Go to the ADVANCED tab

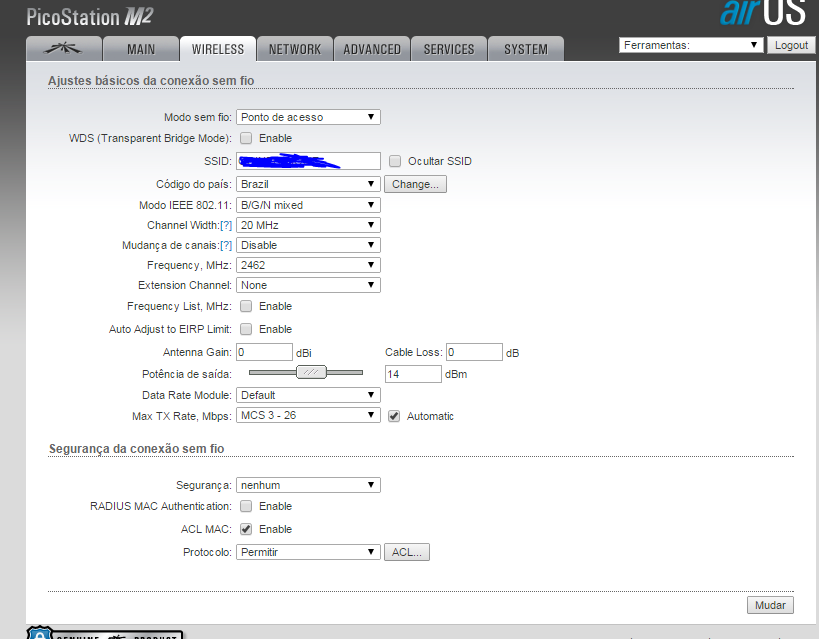coord(372,49)
